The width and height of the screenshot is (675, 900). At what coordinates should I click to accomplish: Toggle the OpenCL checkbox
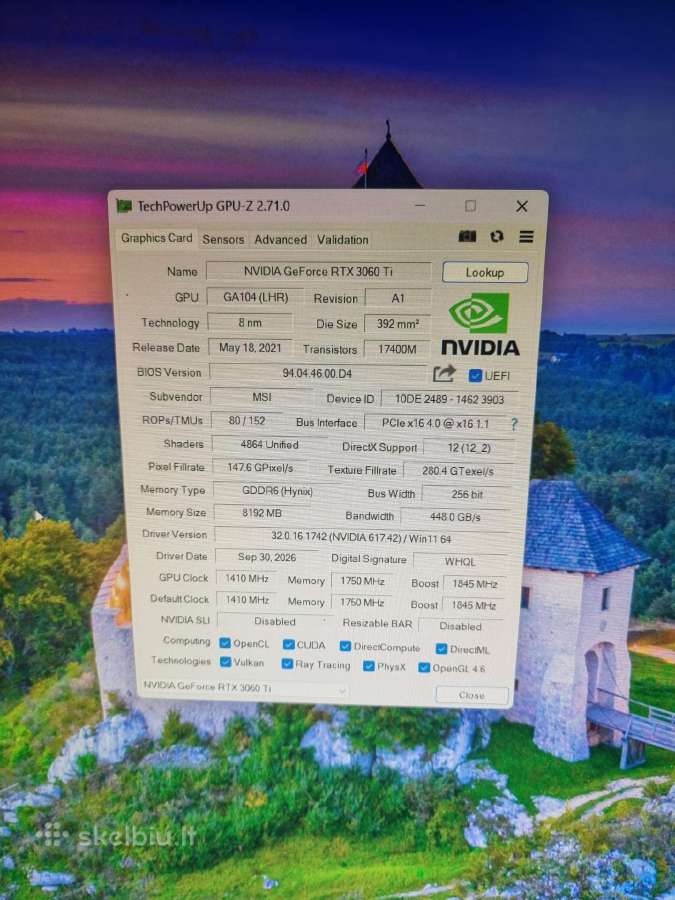point(225,643)
